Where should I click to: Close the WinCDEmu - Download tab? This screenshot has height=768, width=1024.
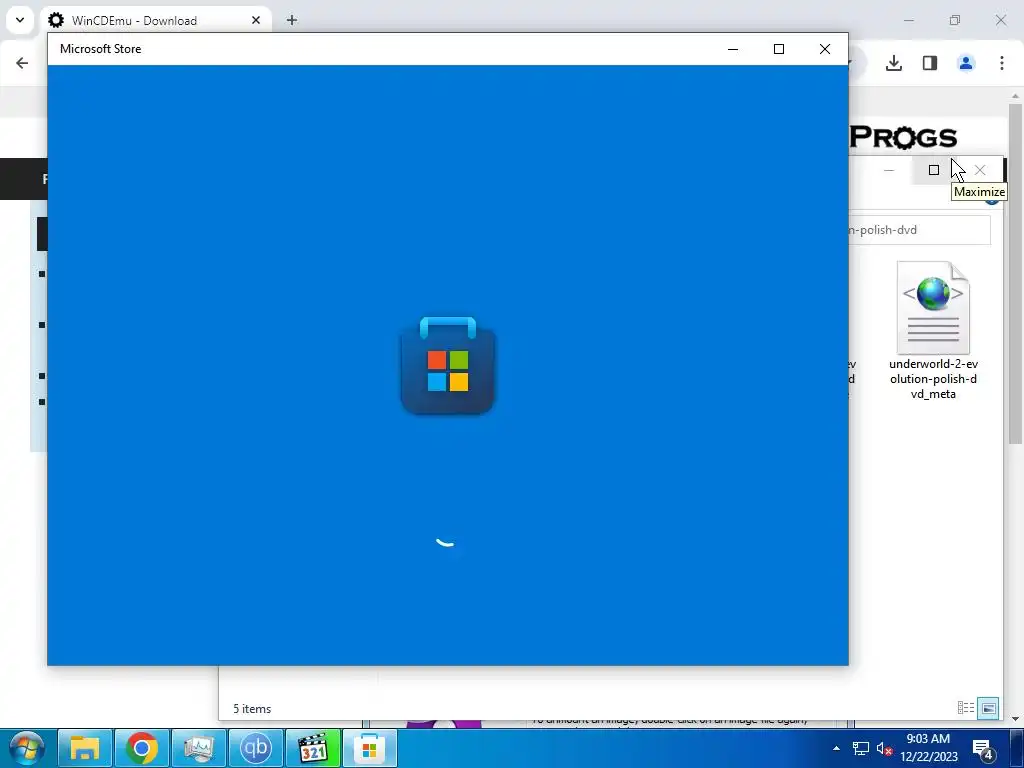(x=256, y=20)
